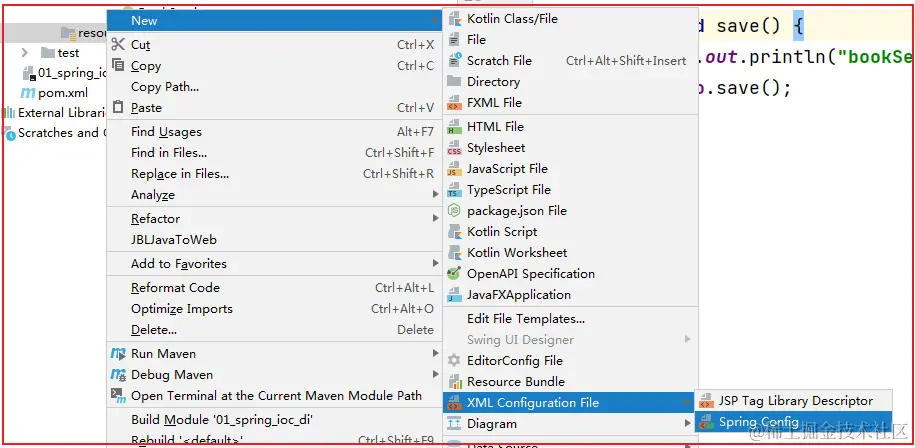This screenshot has width=915, height=448.
Task: Click the Scratch File icon
Action: click(455, 61)
